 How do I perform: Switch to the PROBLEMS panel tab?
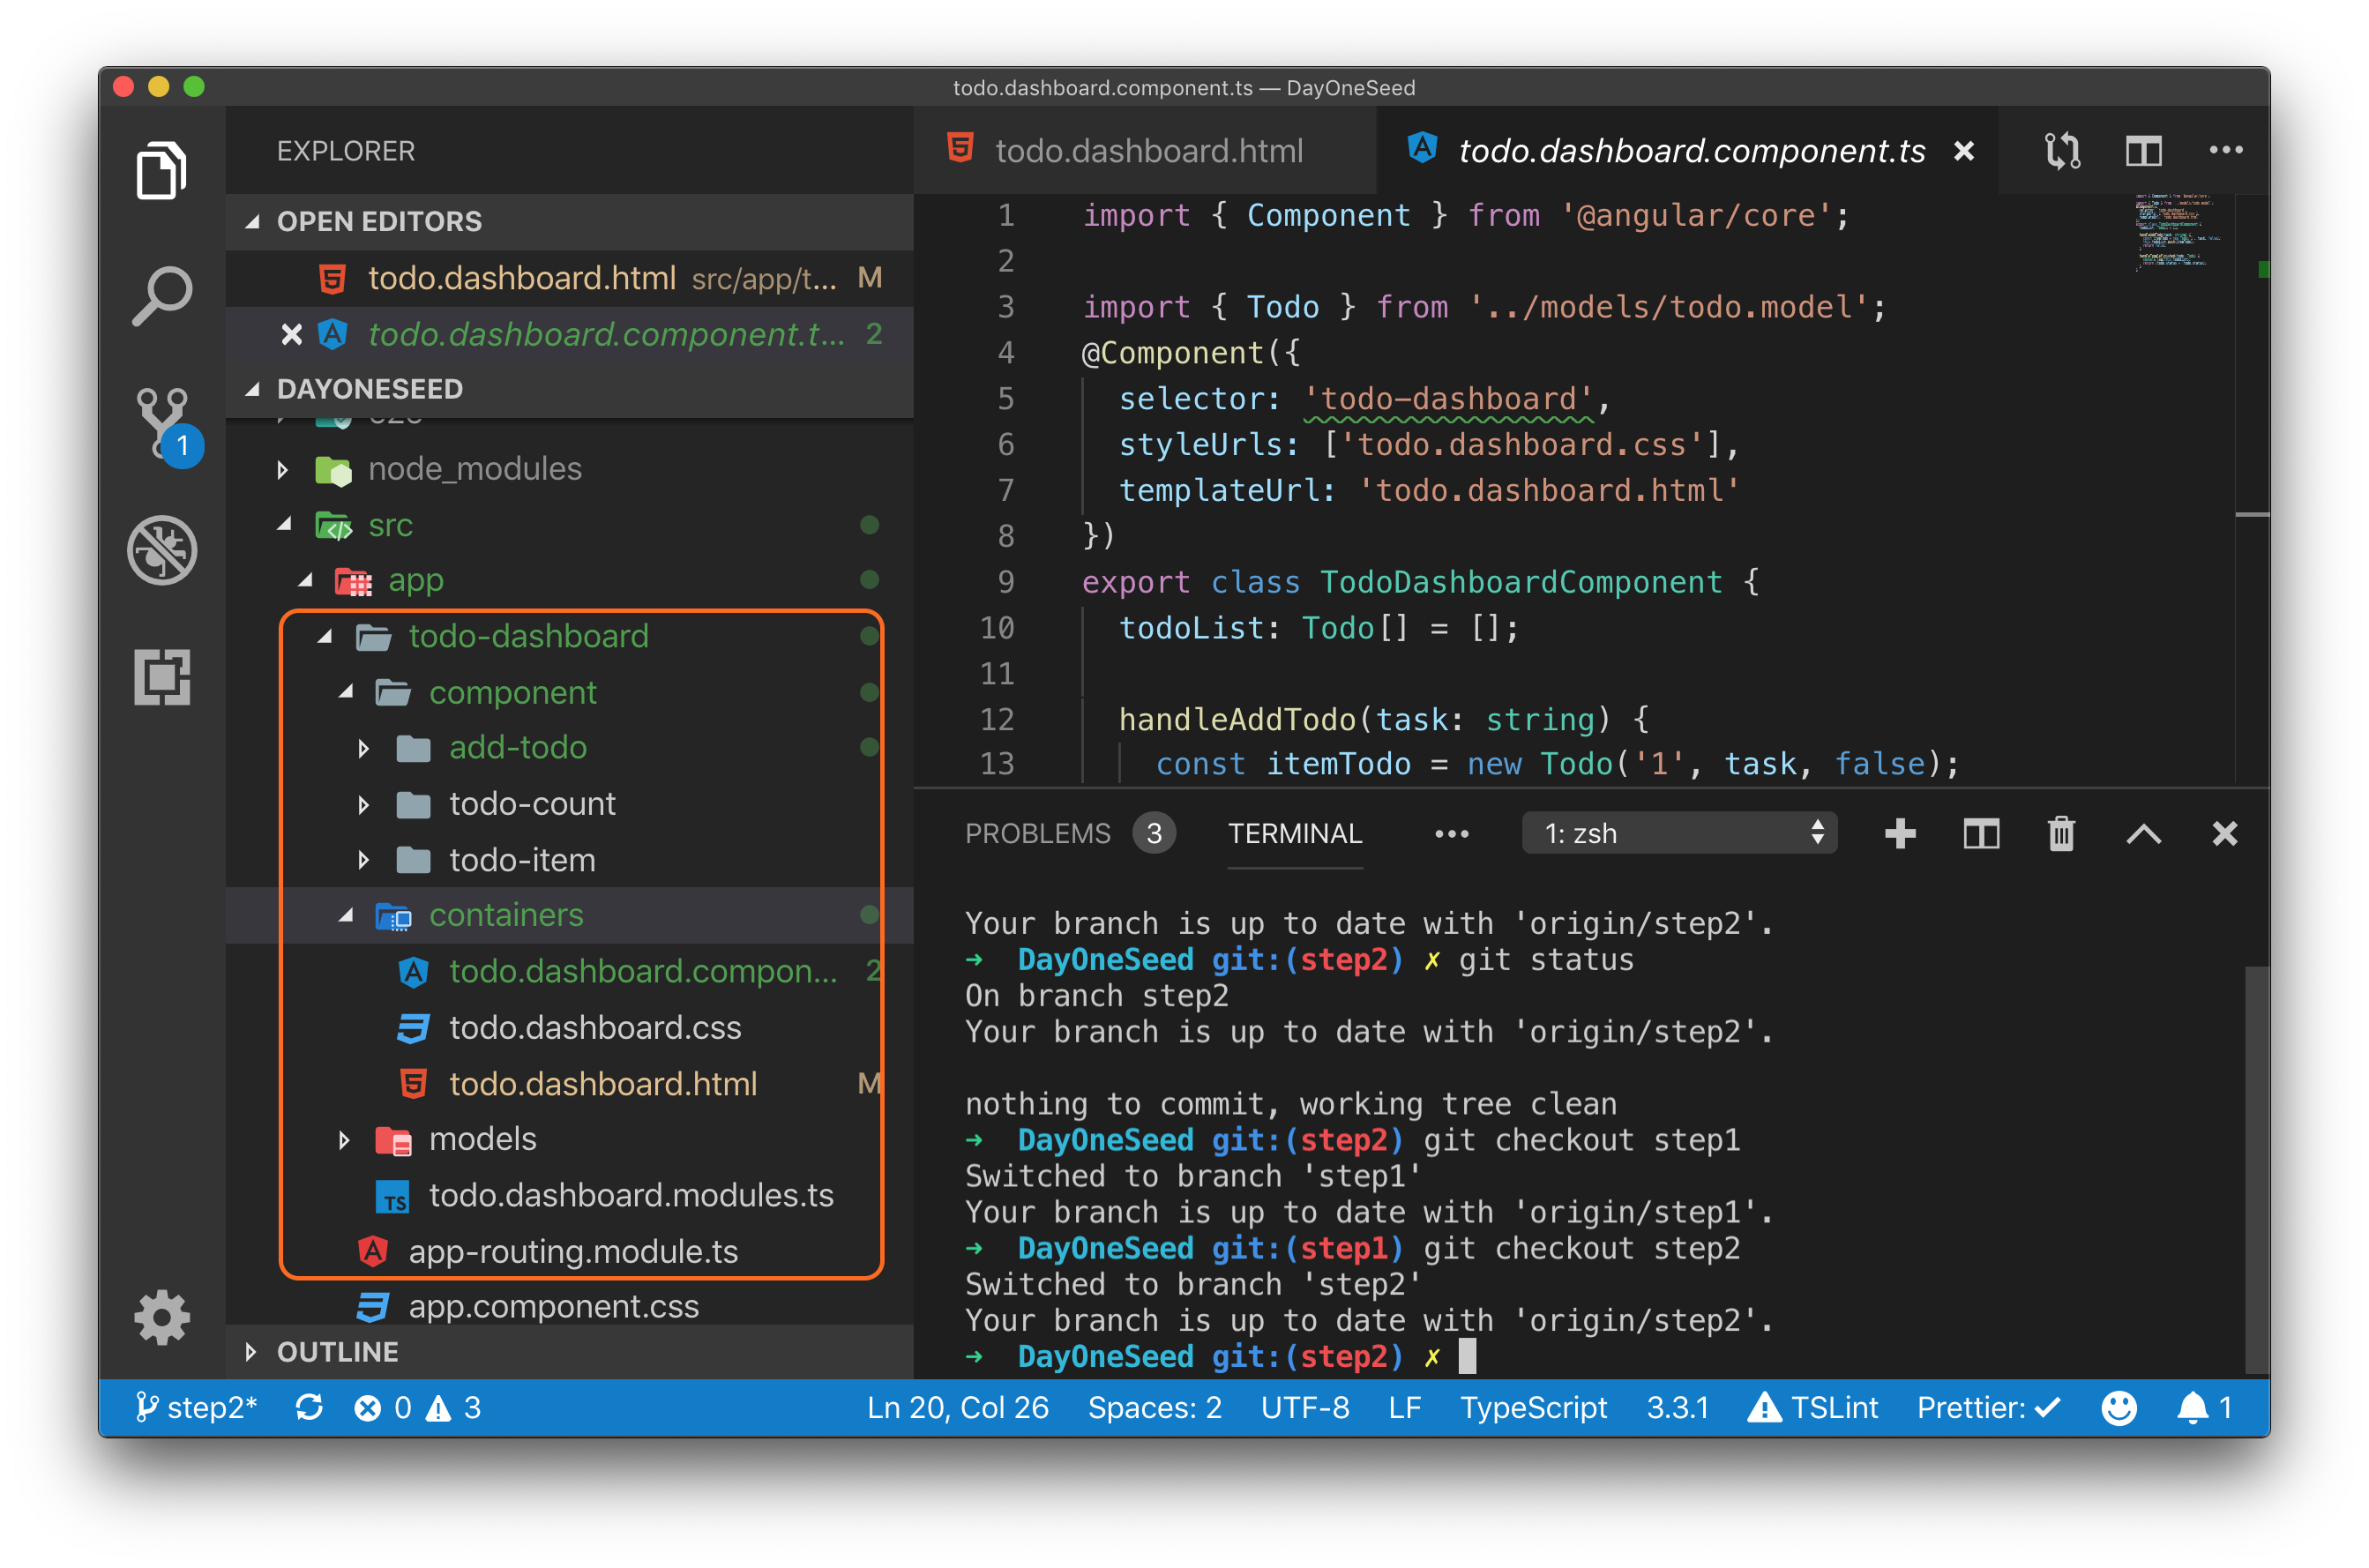1068,833
